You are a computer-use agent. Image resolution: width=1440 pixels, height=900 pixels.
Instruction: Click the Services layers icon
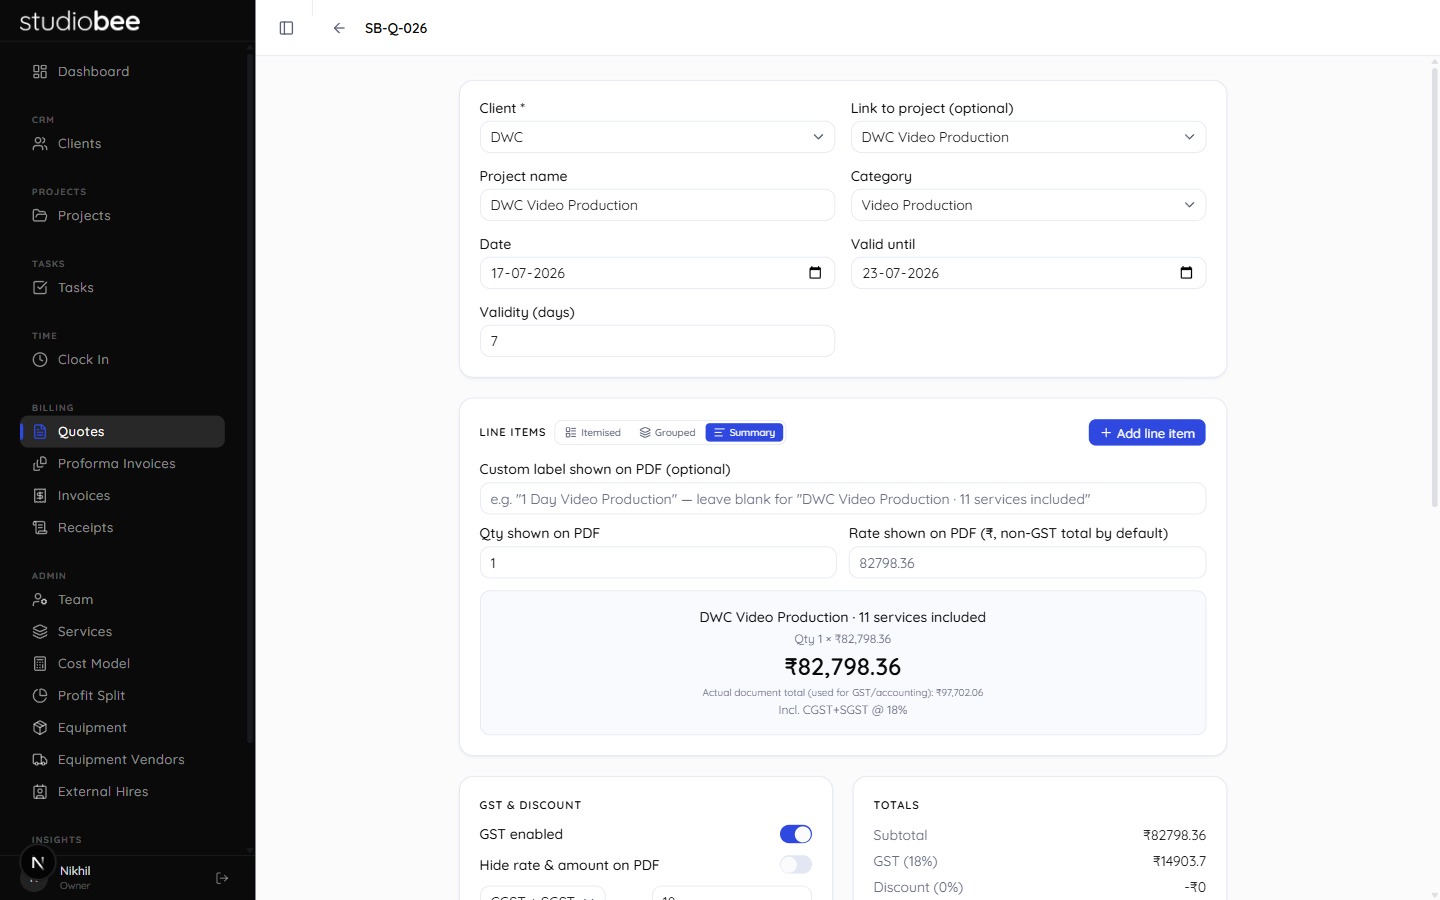(40, 632)
